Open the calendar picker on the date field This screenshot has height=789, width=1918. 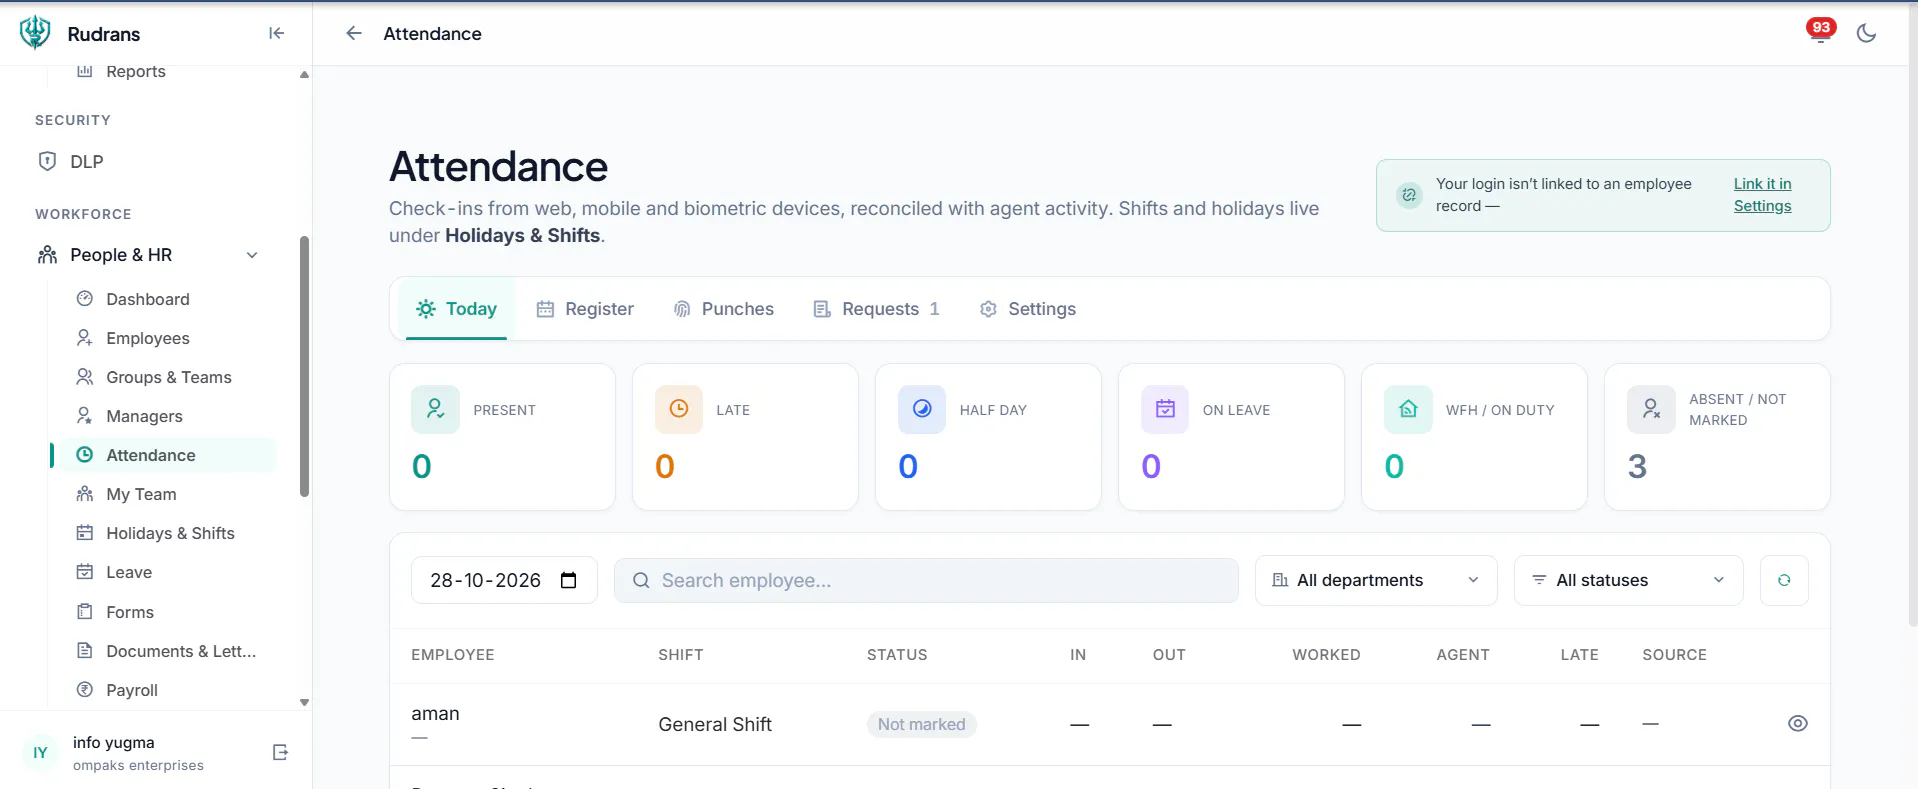tap(569, 580)
